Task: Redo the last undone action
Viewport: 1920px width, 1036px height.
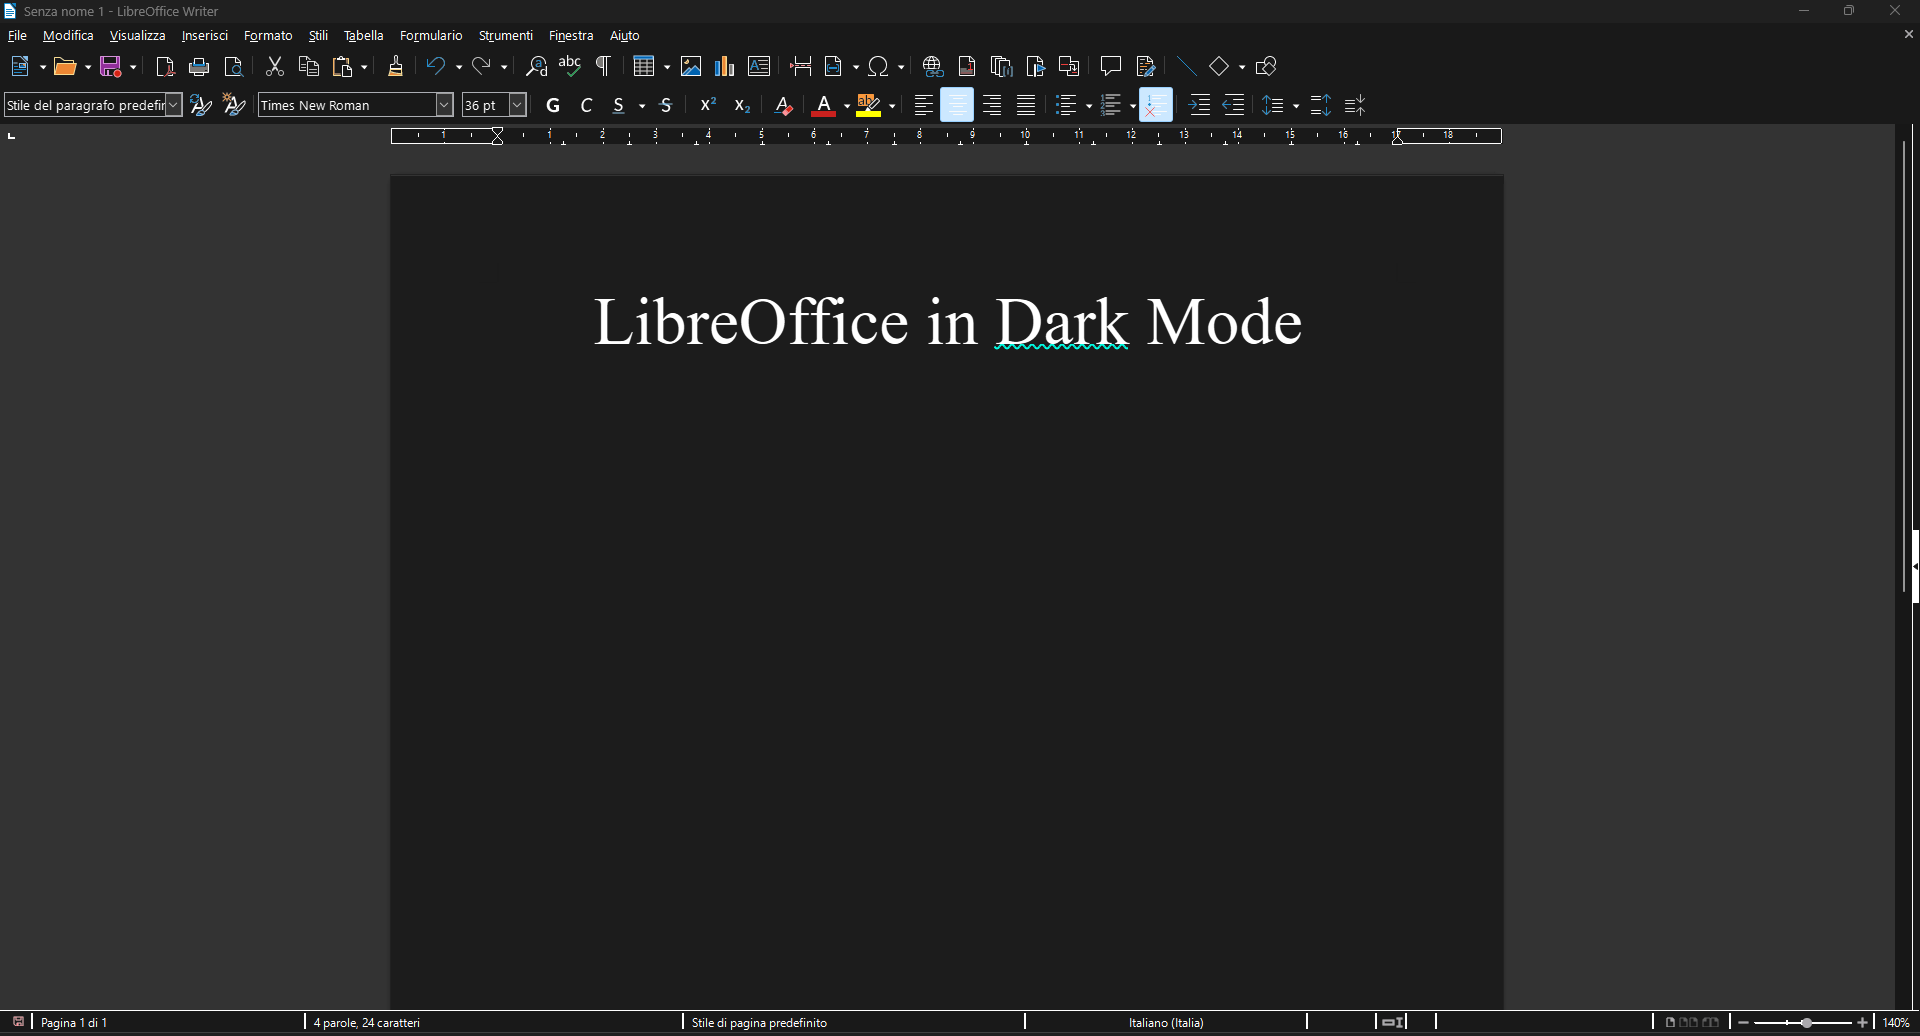Action: coord(481,67)
